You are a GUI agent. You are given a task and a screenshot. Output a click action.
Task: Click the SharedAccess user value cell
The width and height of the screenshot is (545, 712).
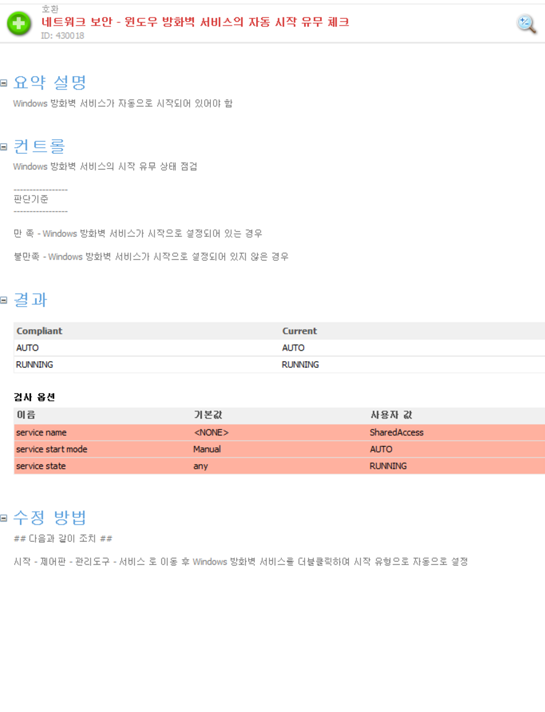click(x=396, y=432)
